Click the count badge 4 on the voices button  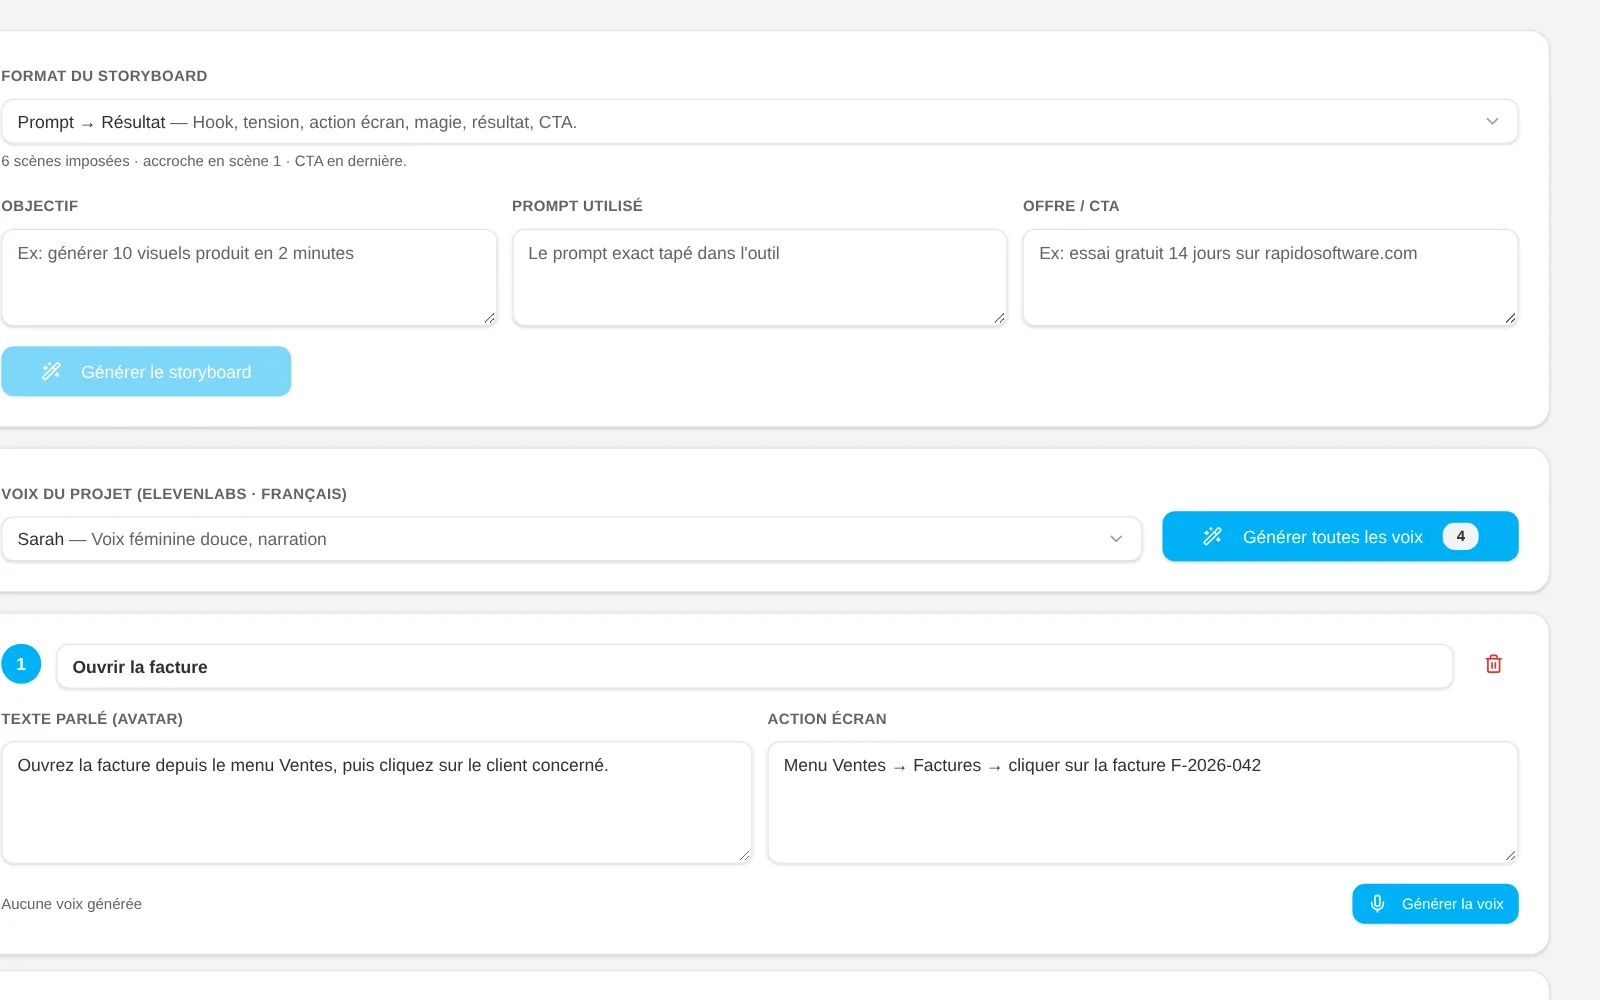1460,536
